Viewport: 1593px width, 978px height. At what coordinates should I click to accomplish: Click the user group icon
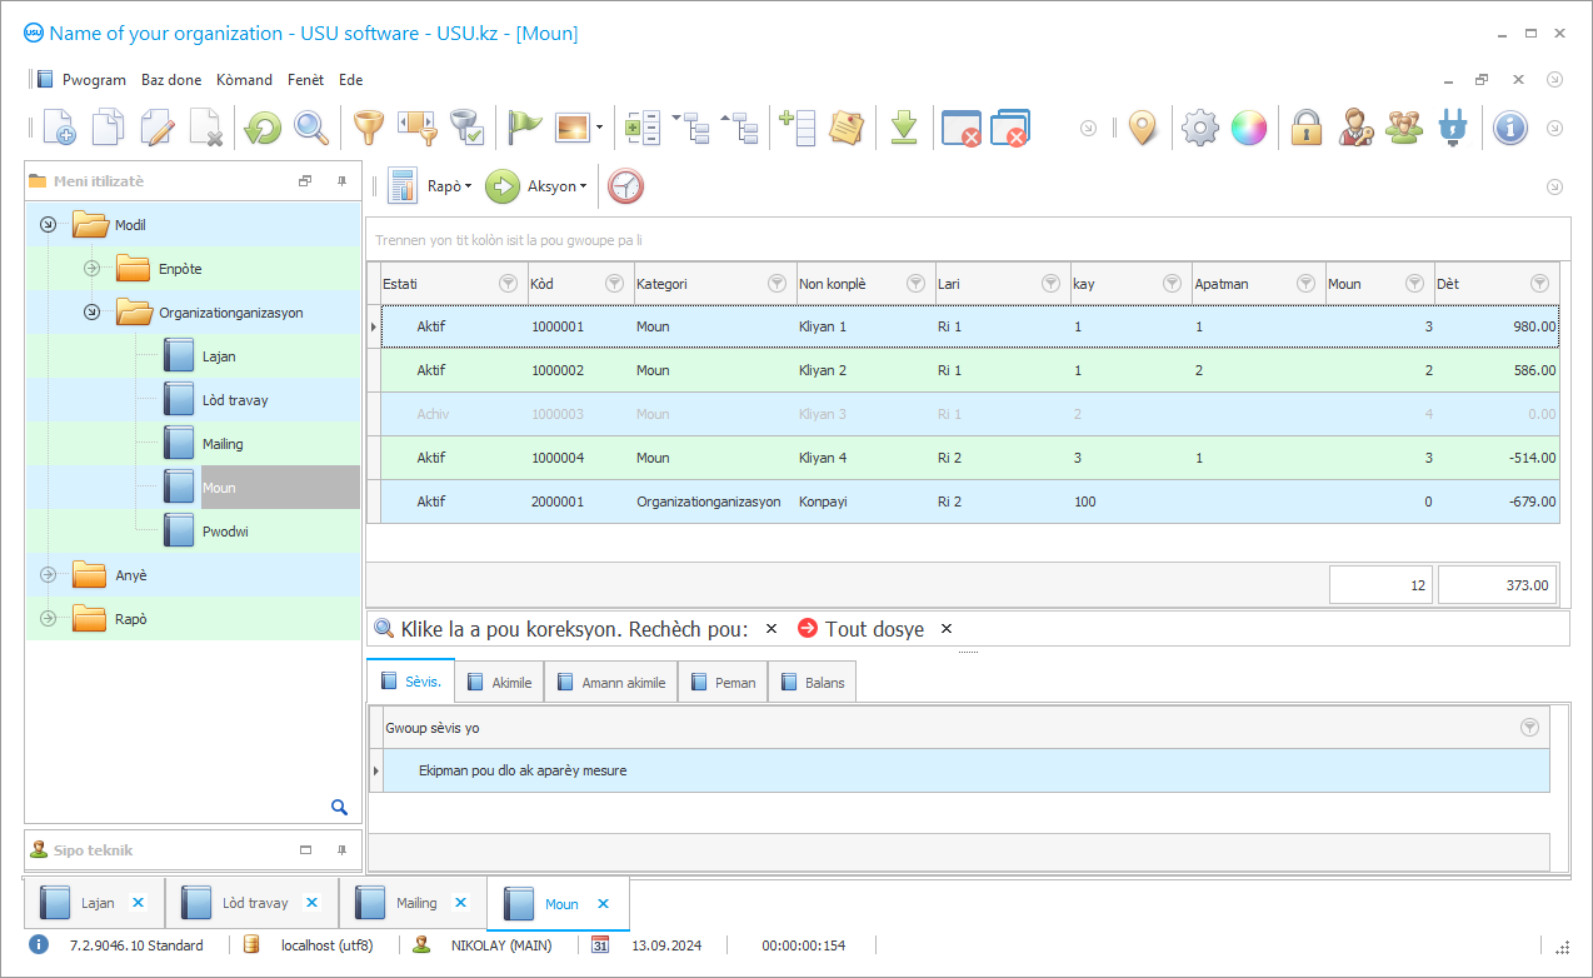click(x=1404, y=128)
